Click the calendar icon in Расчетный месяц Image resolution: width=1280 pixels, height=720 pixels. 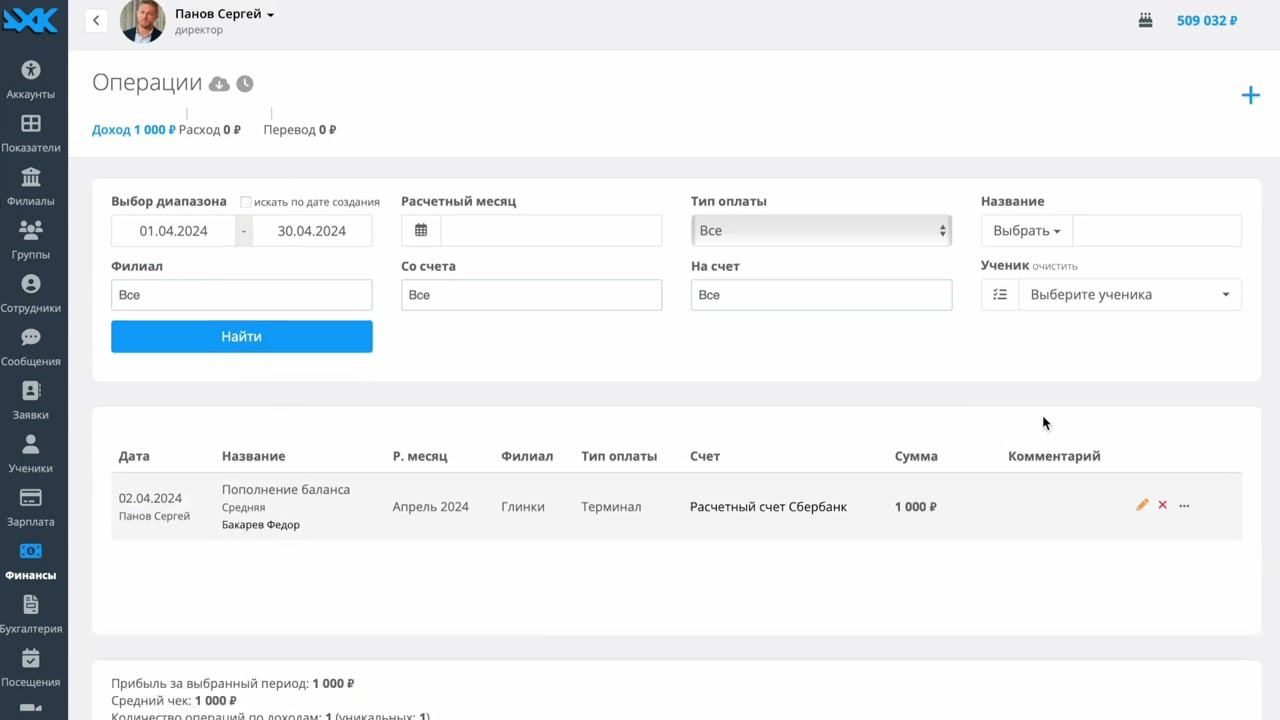coord(421,230)
